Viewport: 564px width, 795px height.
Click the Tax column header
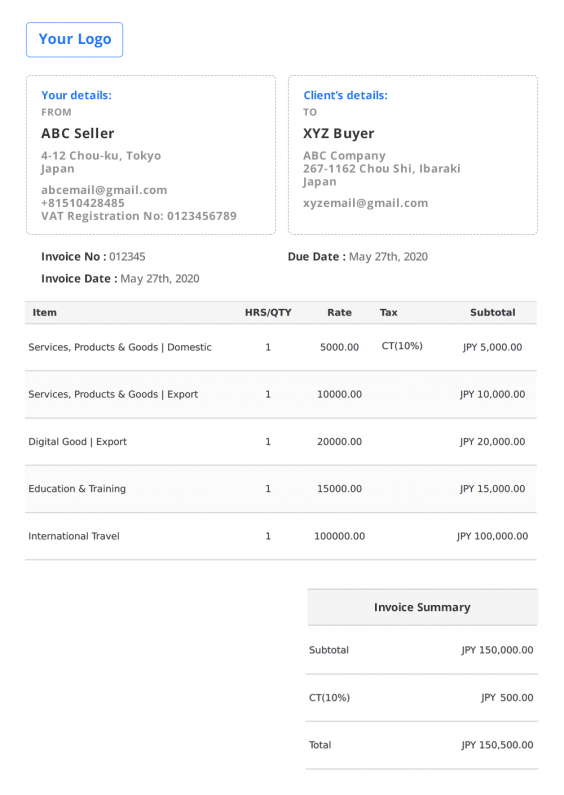(389, 312)
